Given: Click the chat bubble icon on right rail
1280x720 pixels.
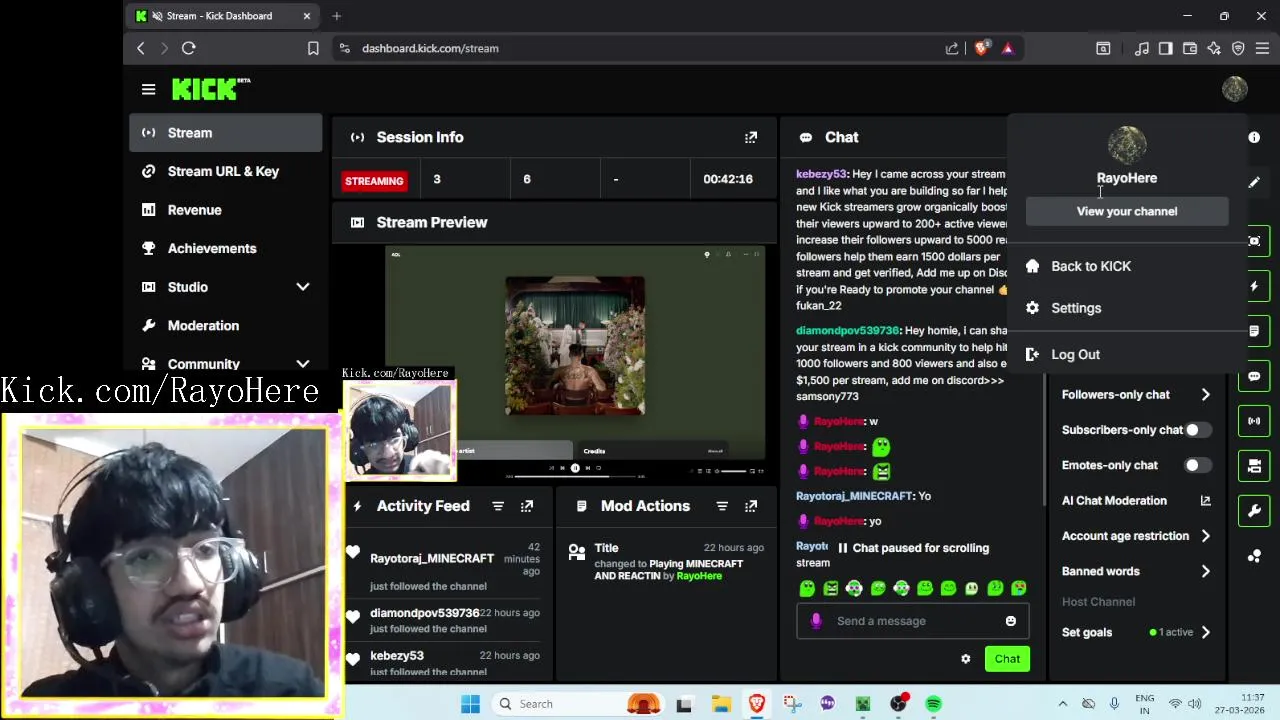Looking at the screenshot, I should click(x=1254, y=376).
